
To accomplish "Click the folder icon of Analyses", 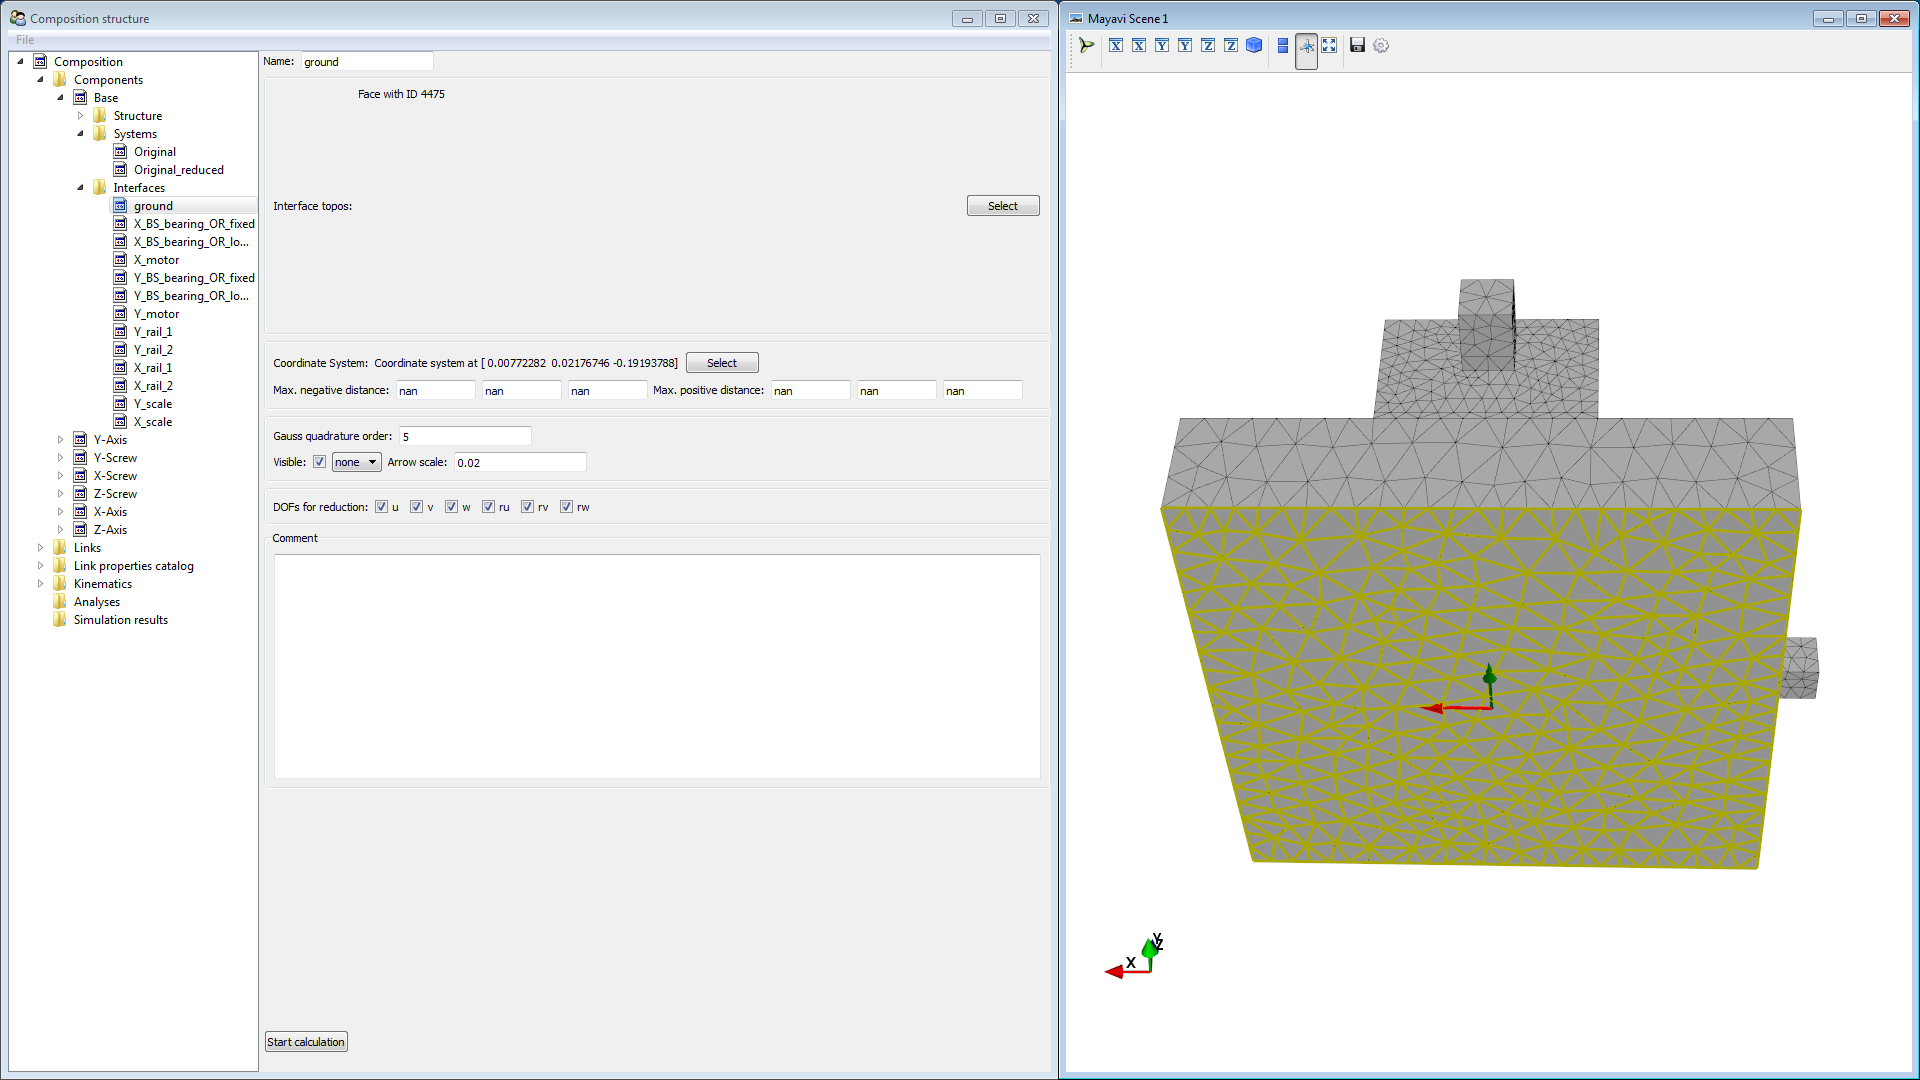I will (x=60, y=602).
